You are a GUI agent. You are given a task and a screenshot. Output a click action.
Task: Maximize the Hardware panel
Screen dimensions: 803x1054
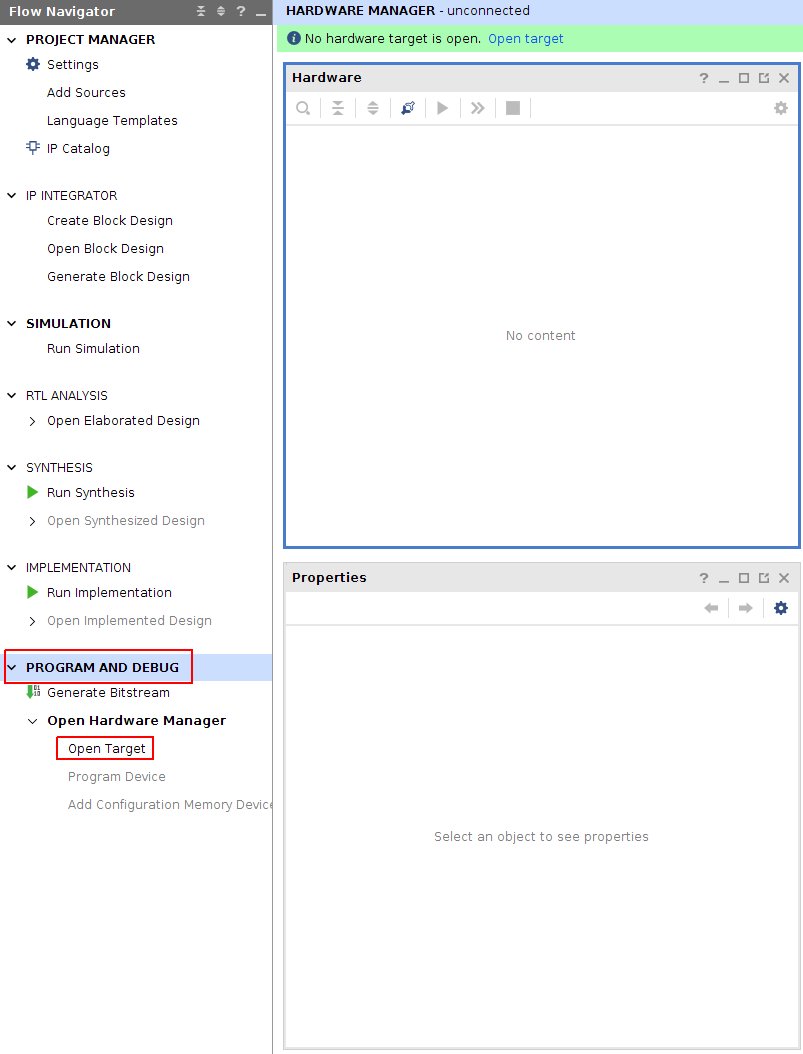click(x=744, y=78)
